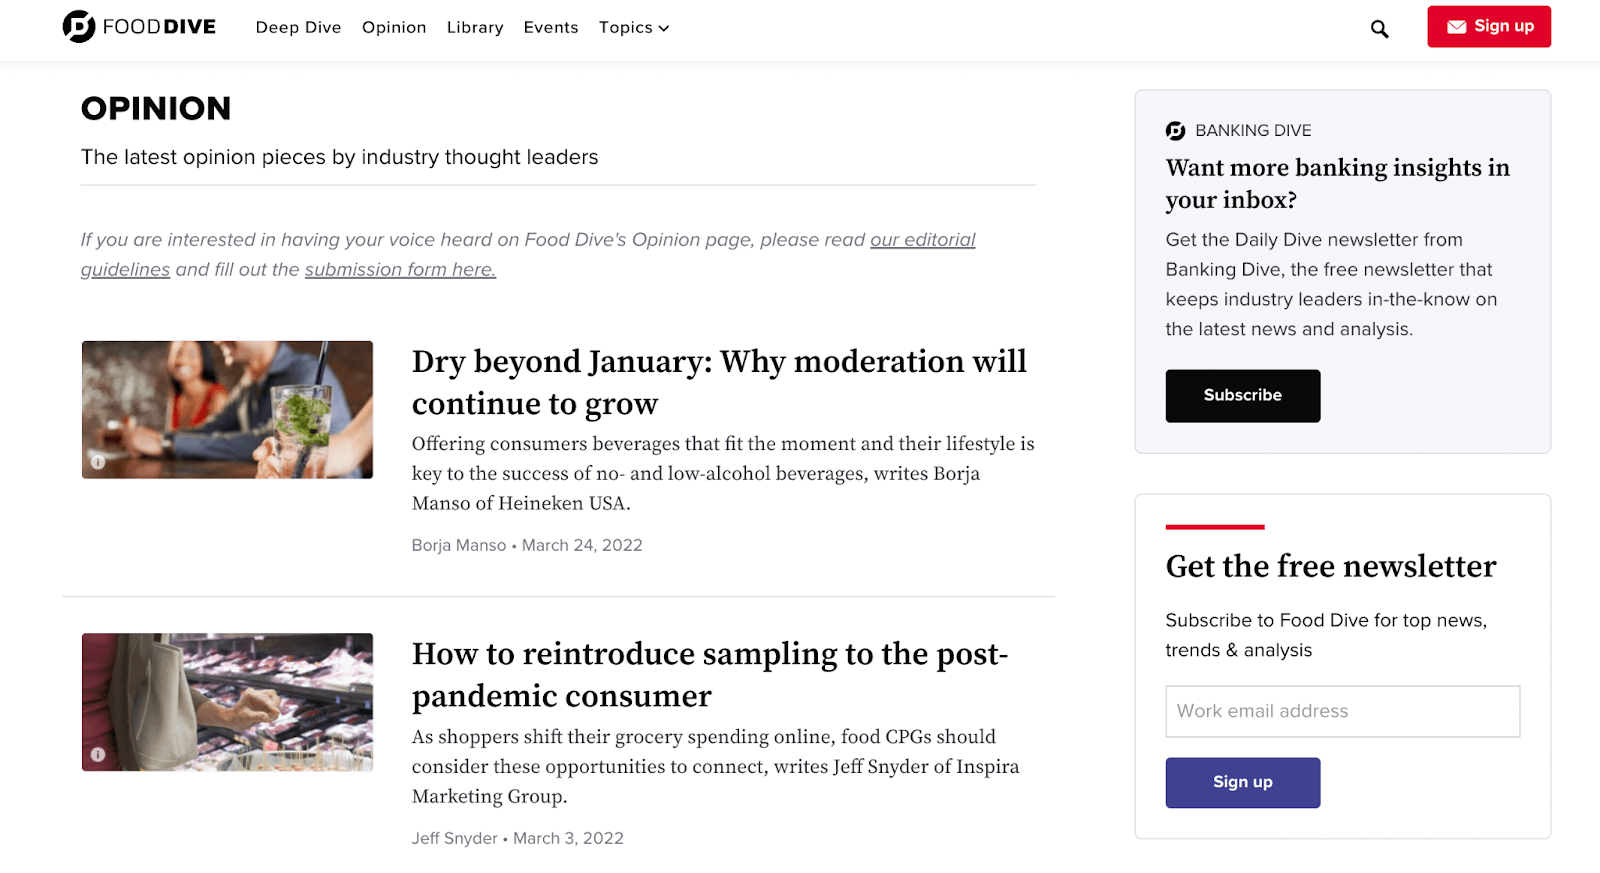Click the red Sign up button in header
1600x873 pixels.
[x=1489, y=27]
